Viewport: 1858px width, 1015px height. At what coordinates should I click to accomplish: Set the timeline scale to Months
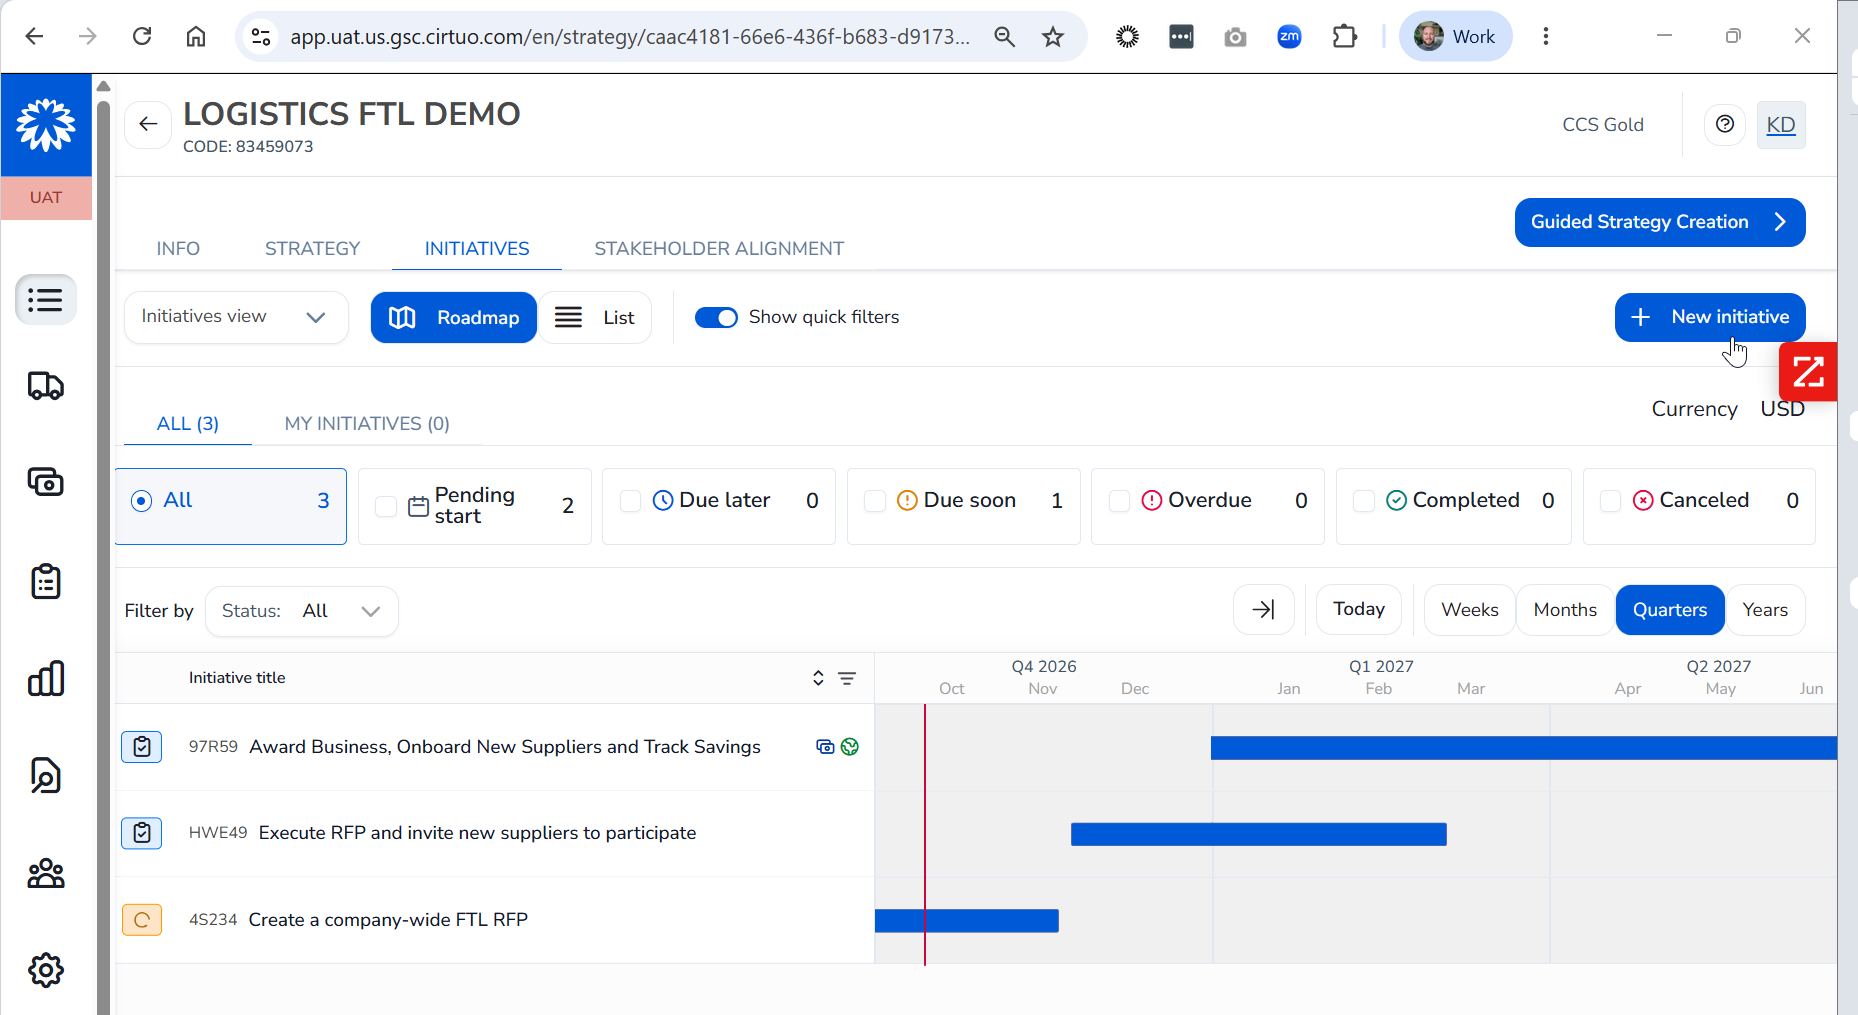click(x=1565, y=610)
